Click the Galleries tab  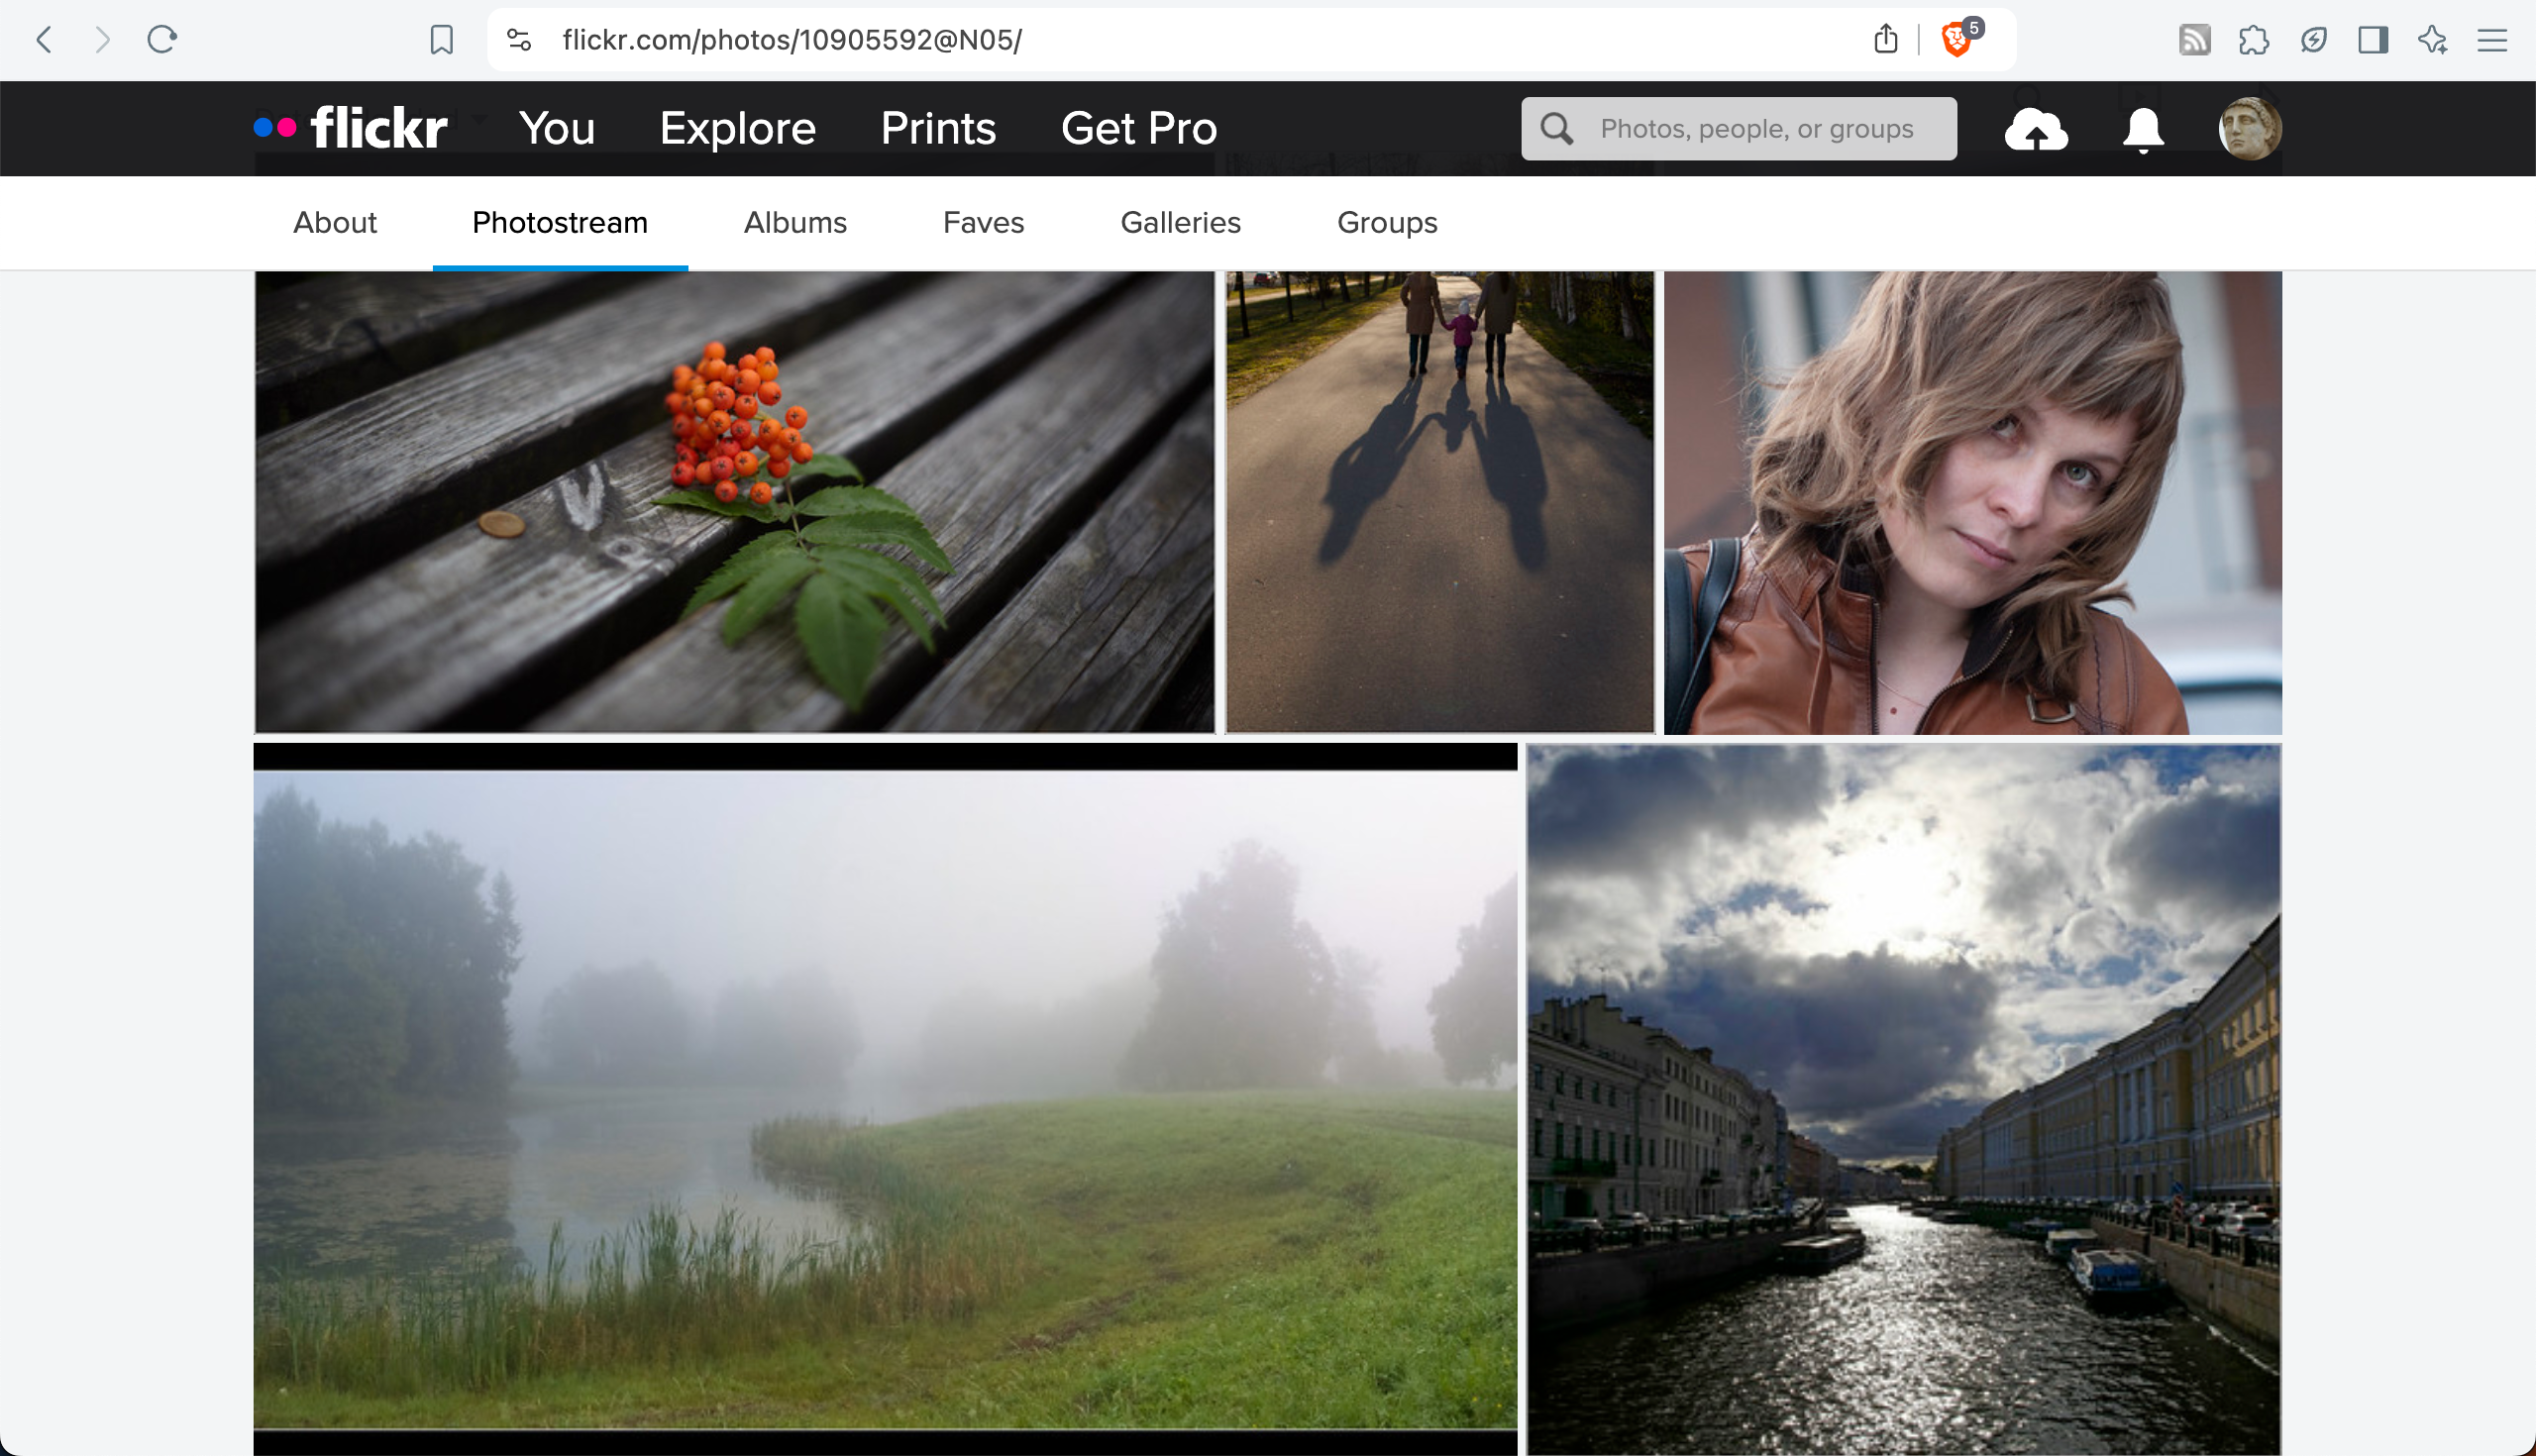[x=1181, y=221]
